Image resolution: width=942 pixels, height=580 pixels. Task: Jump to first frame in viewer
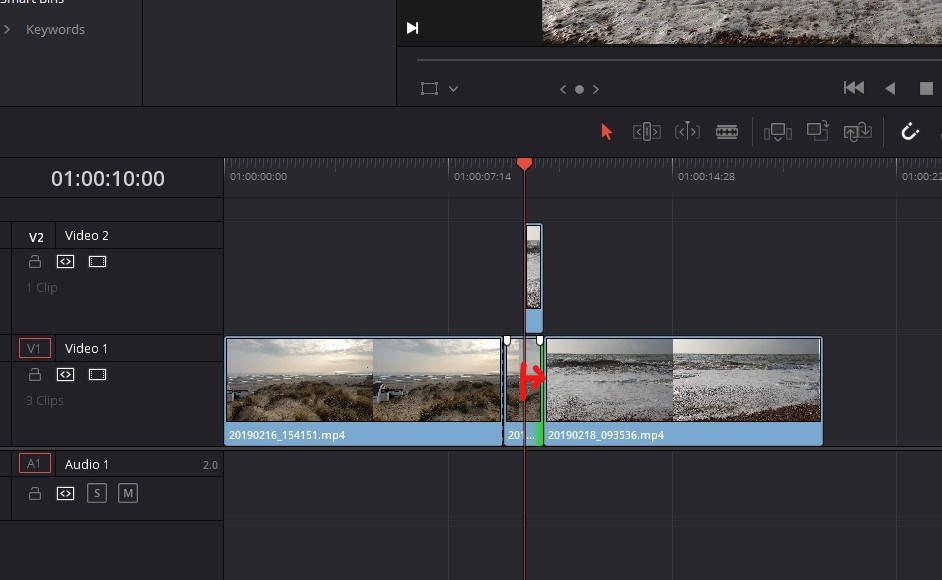click(x=854, y=88)
